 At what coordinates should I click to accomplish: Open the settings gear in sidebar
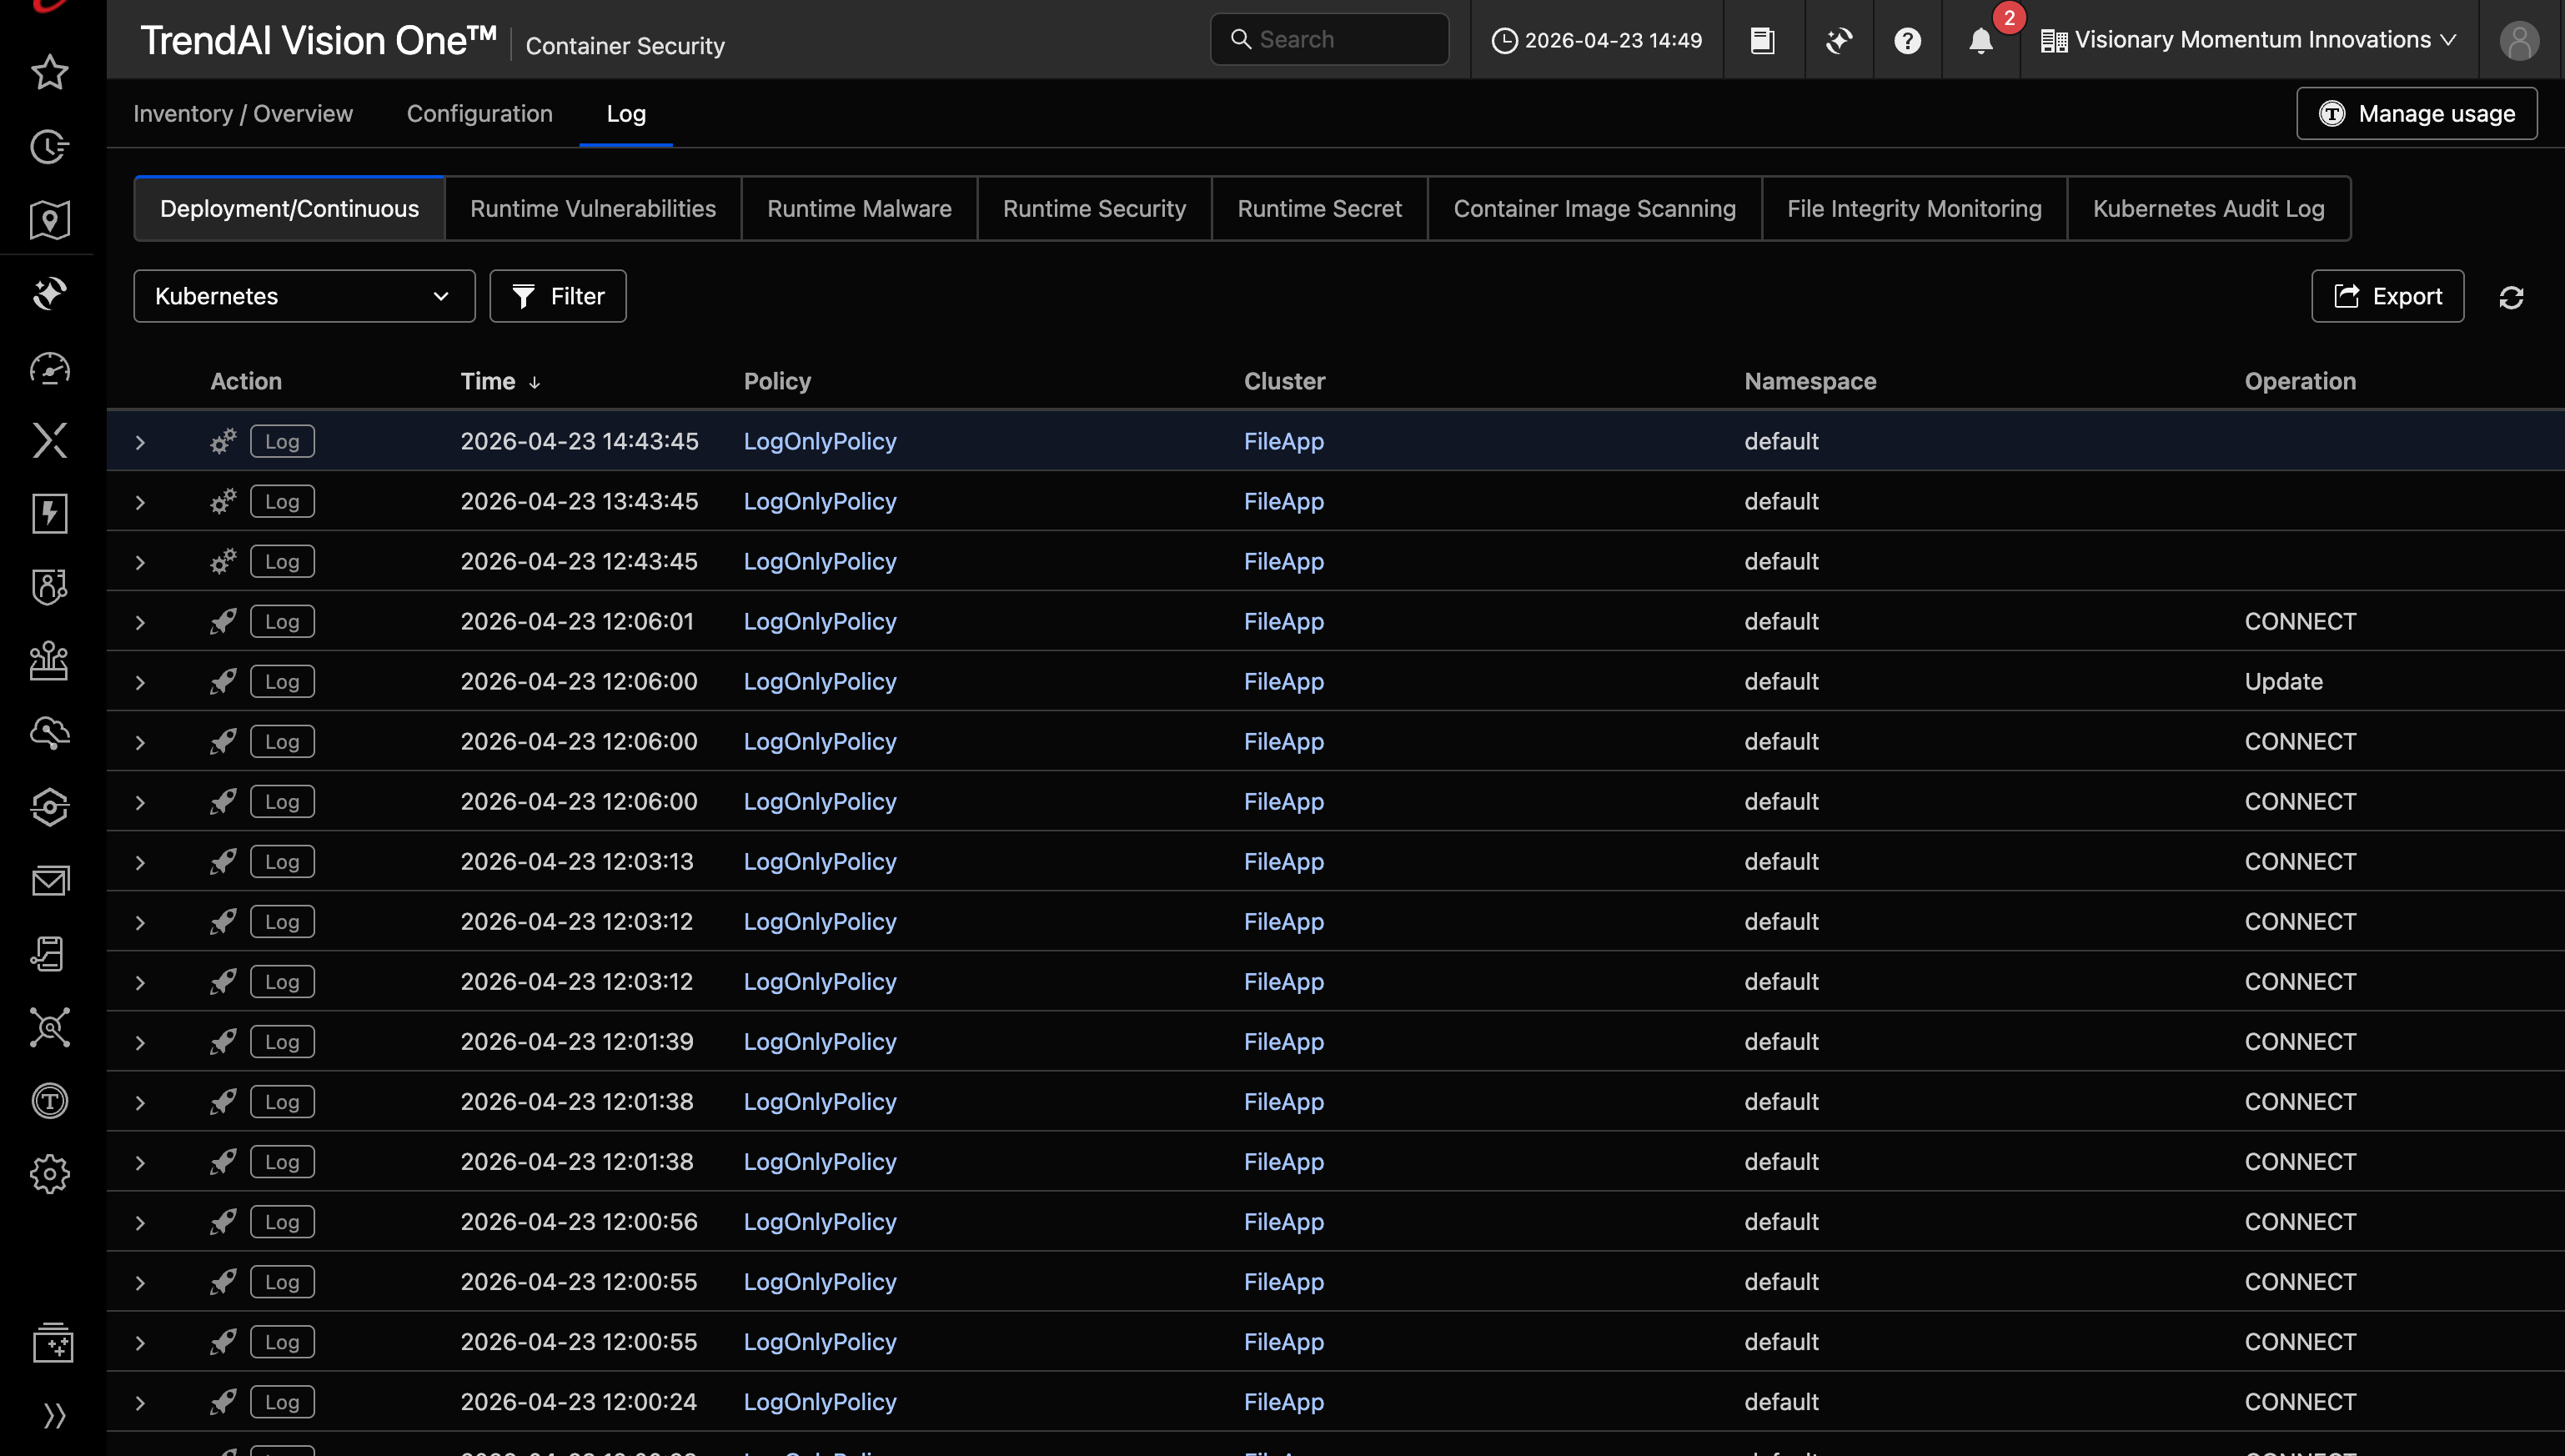pyautogui.click(x=49, y=1174)
